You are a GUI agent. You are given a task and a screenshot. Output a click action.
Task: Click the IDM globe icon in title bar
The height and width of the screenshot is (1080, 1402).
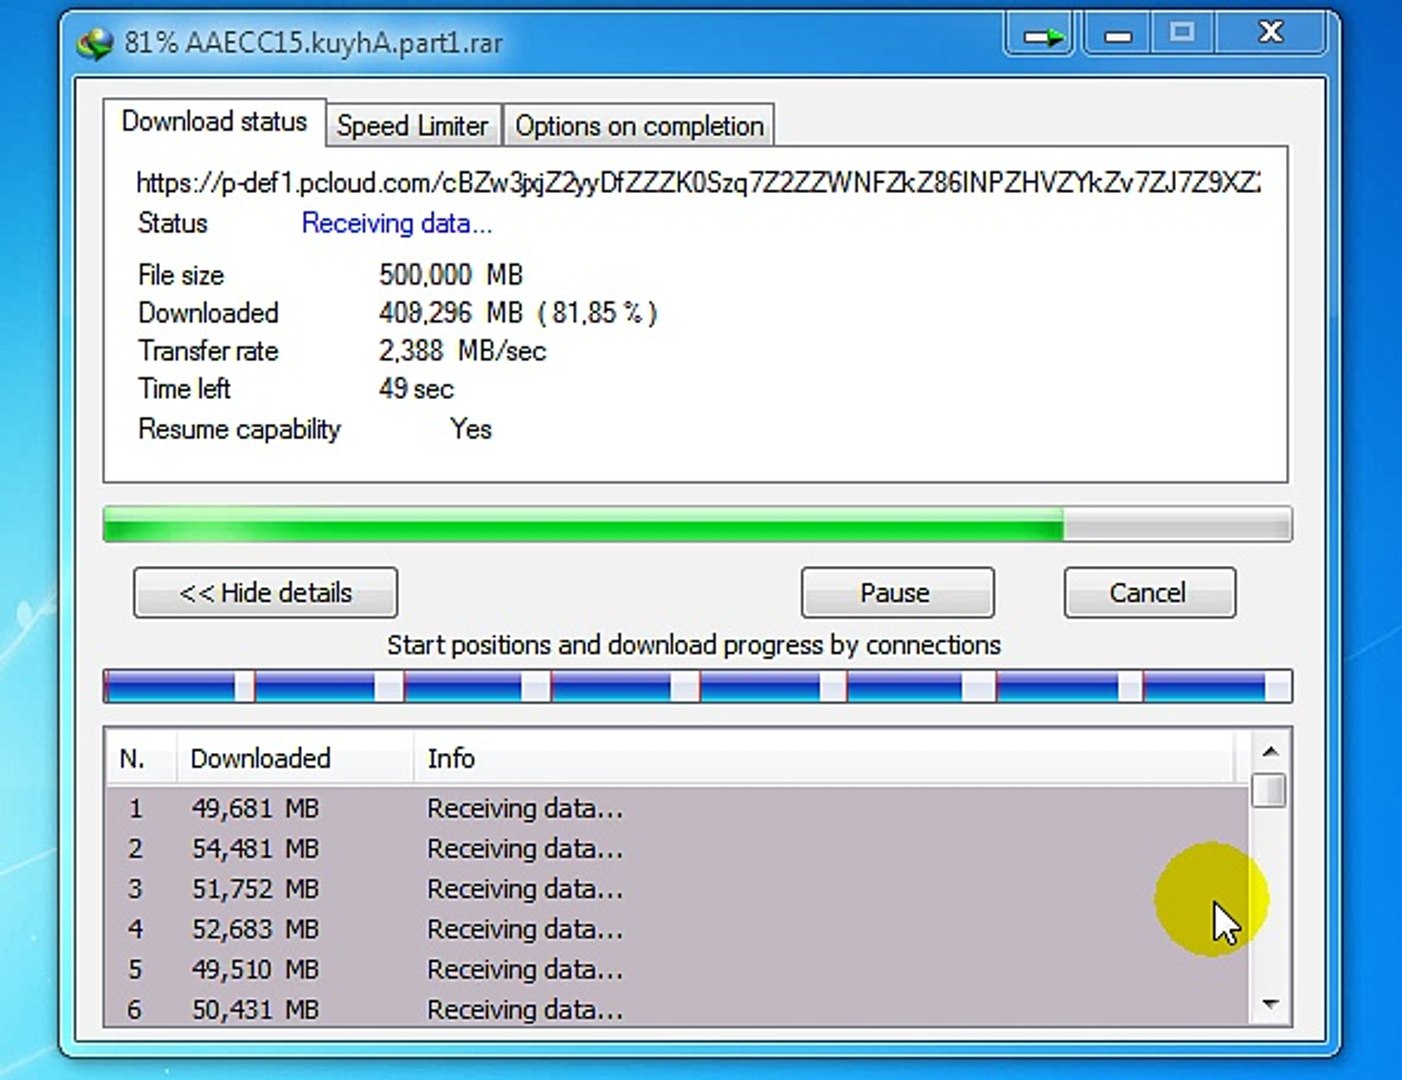(x=96, y=43)
